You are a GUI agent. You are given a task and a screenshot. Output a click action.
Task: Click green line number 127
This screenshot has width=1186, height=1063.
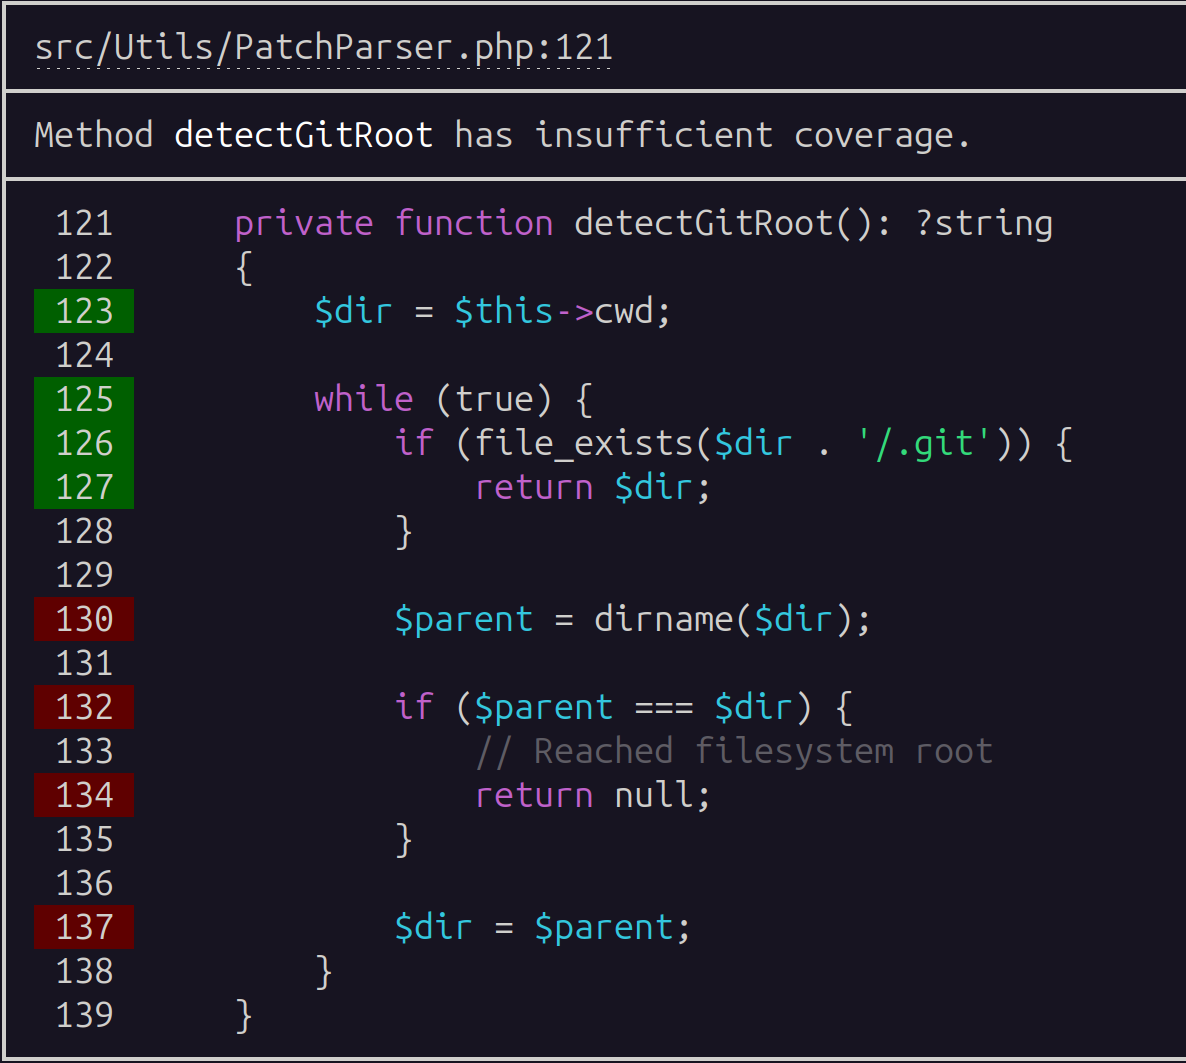click(x=84, y=487)
